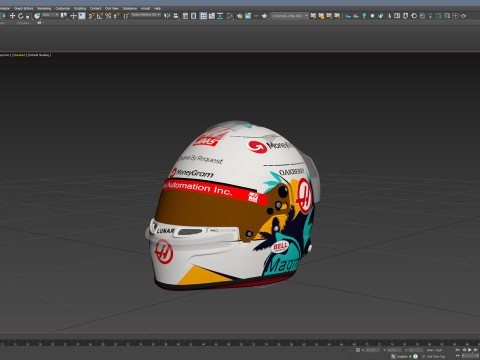The height and width of the screenshot is (360, 480).
Task: Toggle the 3D Snaps button
Action: pyautogui.click(x=91, y=16)
